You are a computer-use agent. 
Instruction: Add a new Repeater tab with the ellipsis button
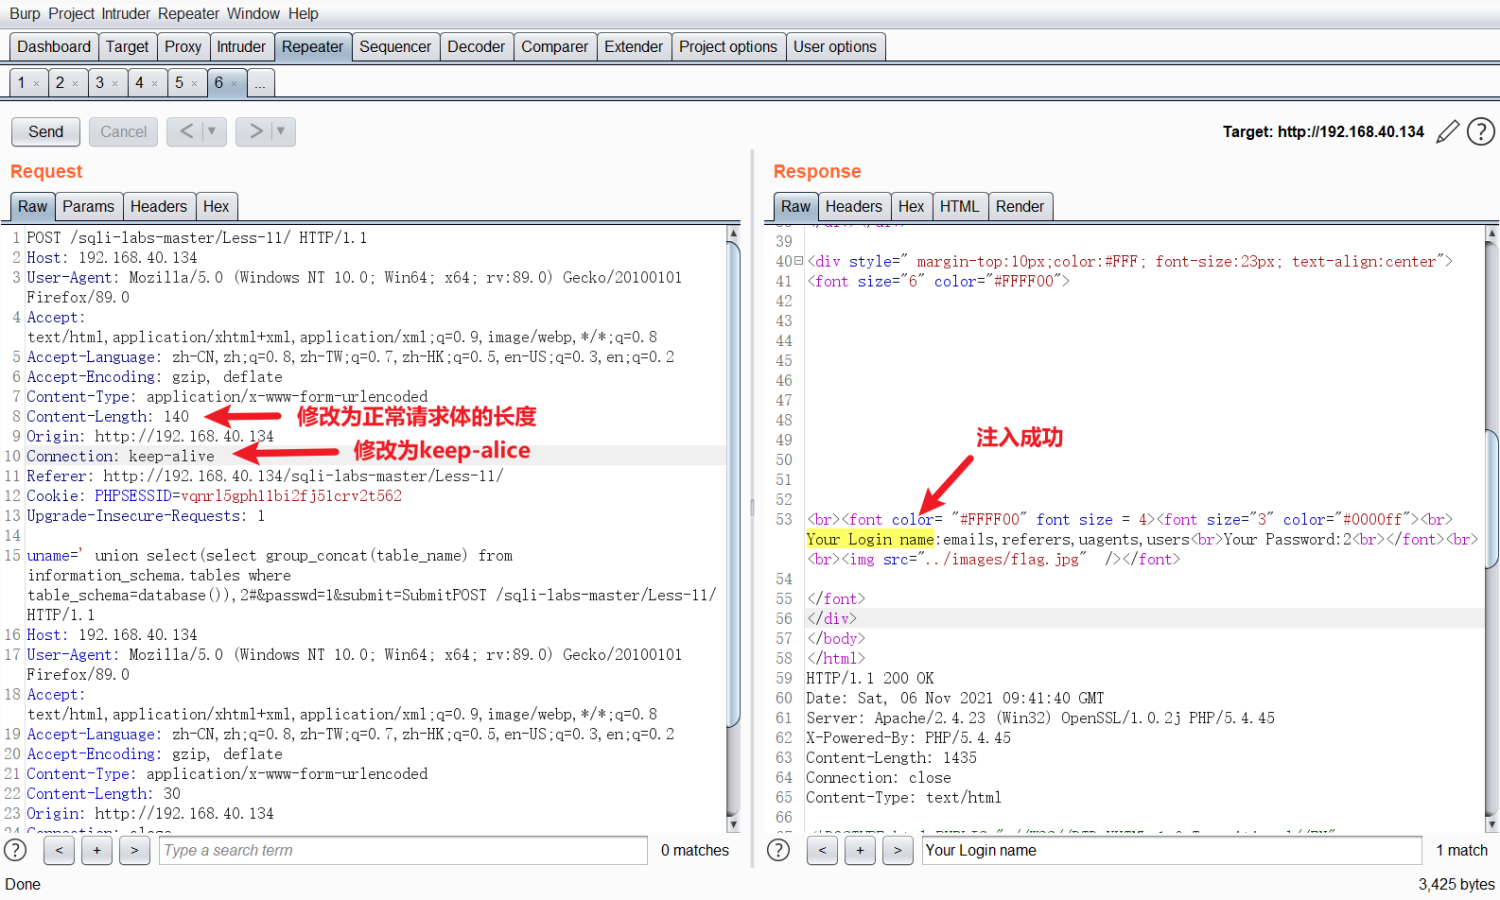point(260,83)
